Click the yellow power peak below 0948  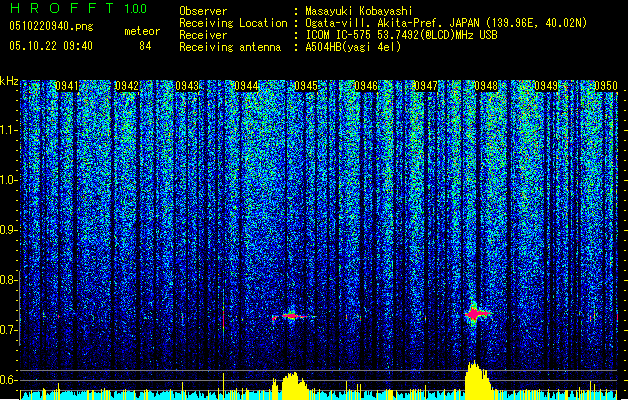[477, 379]
